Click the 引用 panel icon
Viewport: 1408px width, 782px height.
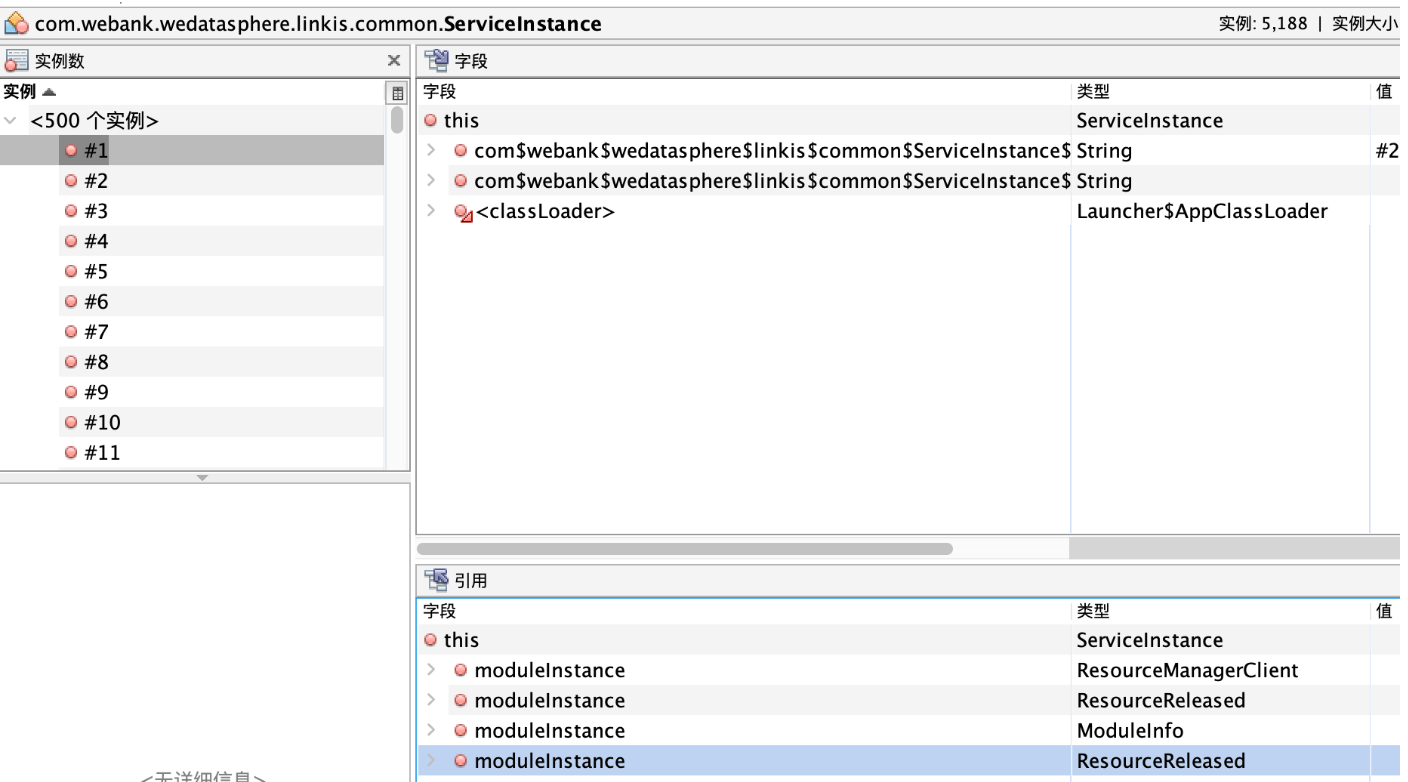tap(436, 580)
